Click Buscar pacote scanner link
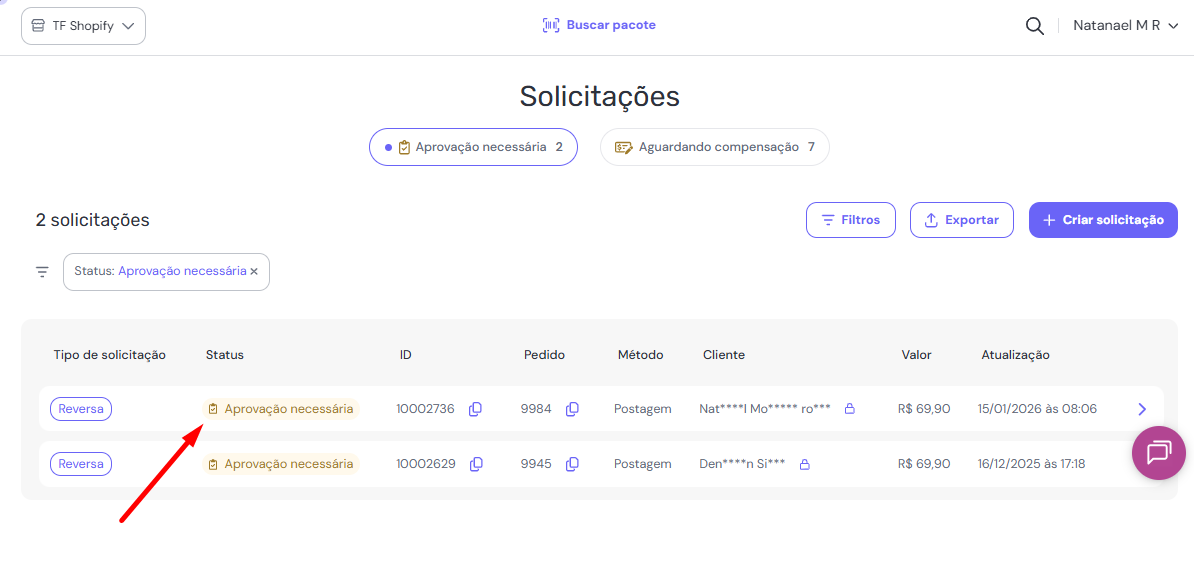The image size is (1194, 562). click(599, 25)
